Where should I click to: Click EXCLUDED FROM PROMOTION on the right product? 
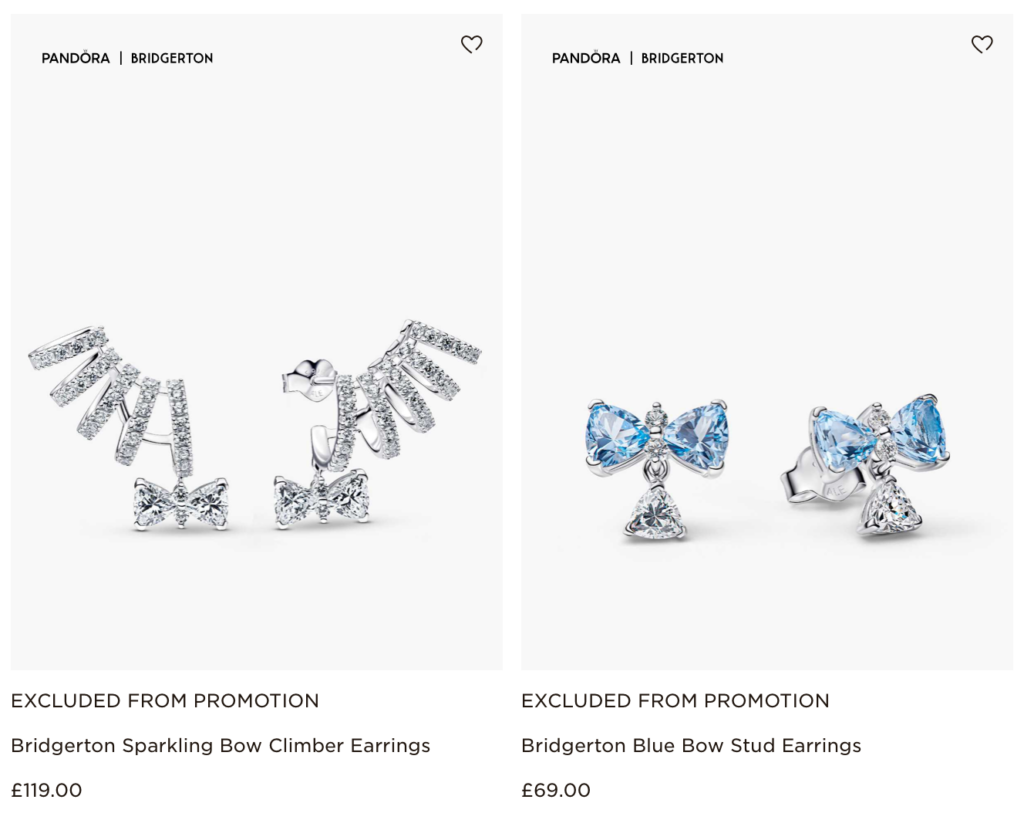click(x=676, y=701)
